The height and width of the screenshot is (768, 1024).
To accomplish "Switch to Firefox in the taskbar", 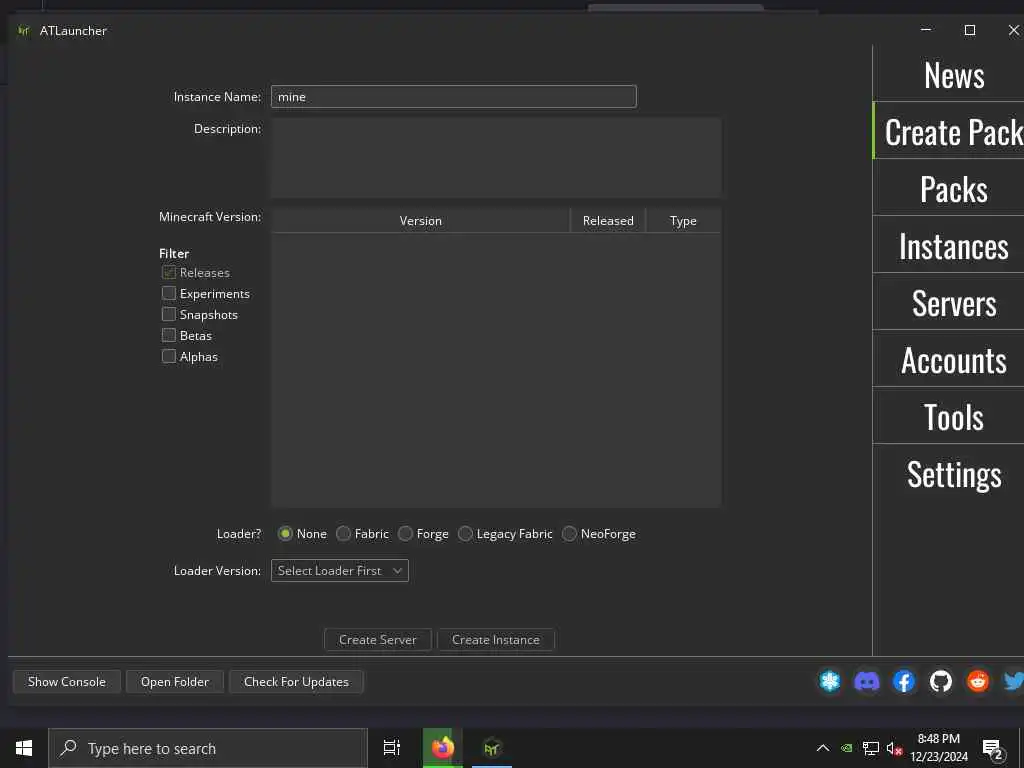I will [442, 748].
